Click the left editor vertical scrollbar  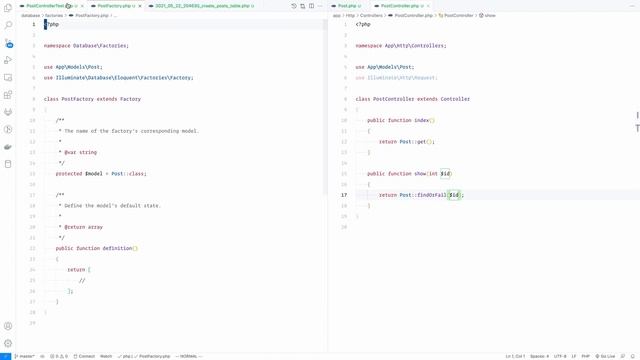pos(325,106)
